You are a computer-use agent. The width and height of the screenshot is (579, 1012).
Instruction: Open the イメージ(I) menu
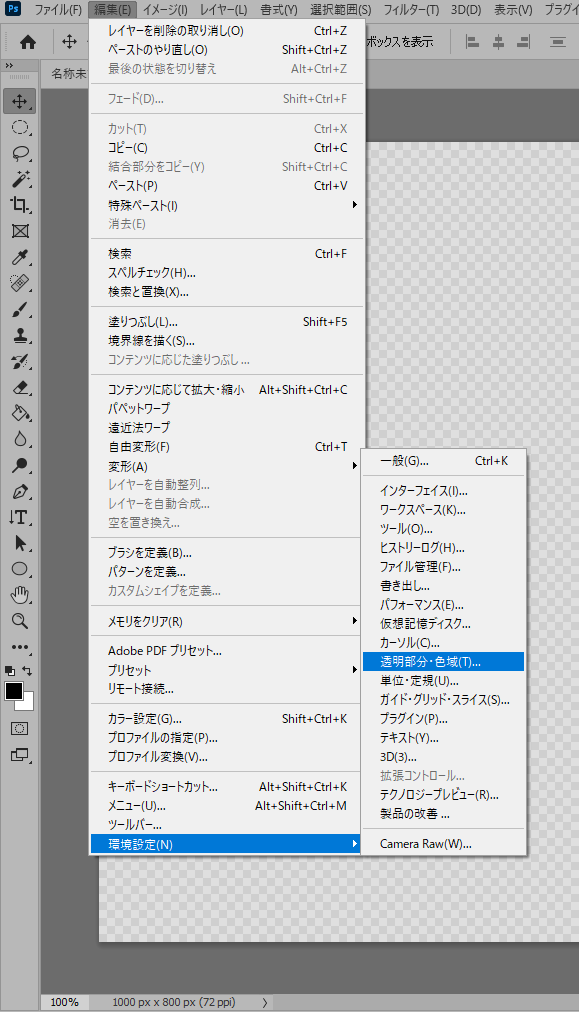(165, 10)
